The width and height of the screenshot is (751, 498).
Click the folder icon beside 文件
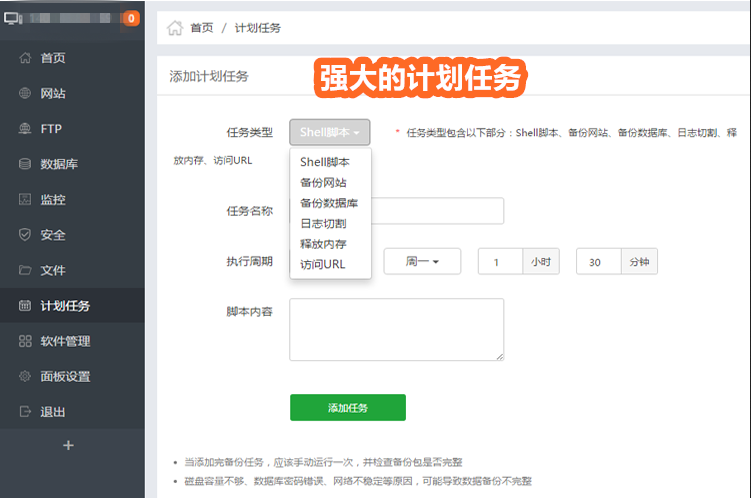(25, 270)
